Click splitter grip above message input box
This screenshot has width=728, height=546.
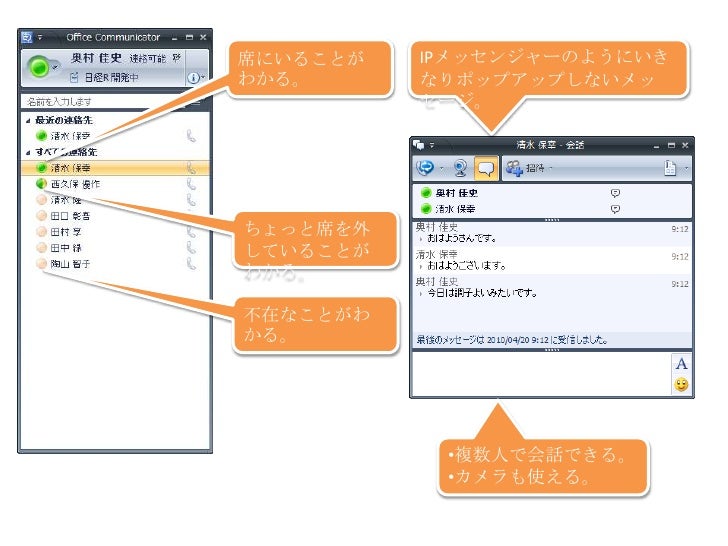(552, 350)
